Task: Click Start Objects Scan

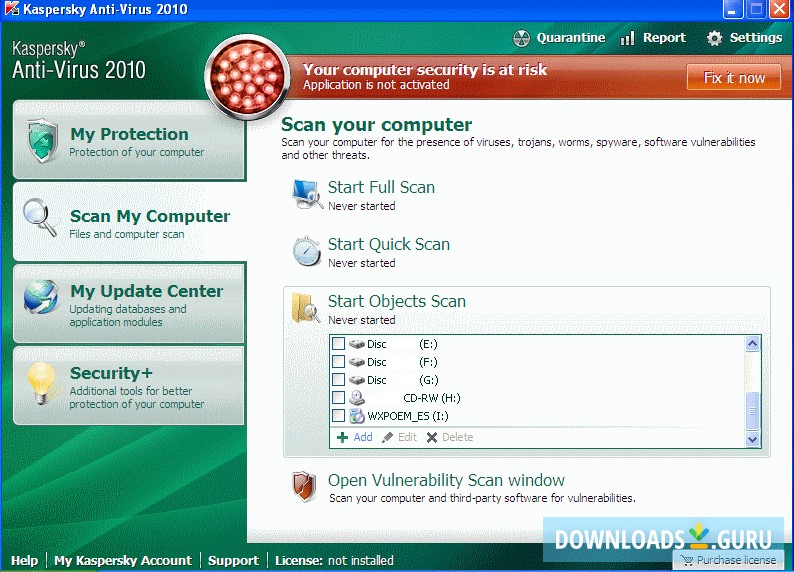Action: tap(397, 302)
